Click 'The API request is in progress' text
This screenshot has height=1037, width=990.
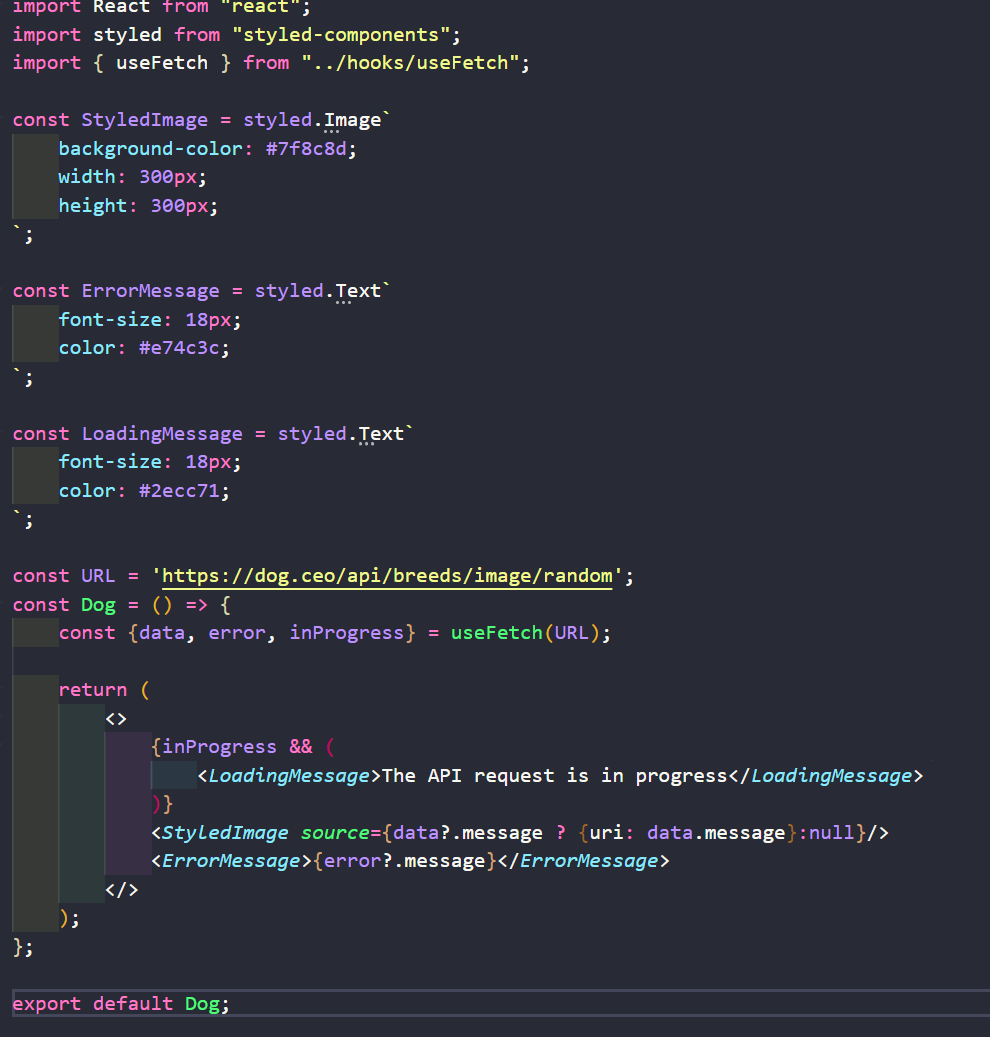pos(555,776)
